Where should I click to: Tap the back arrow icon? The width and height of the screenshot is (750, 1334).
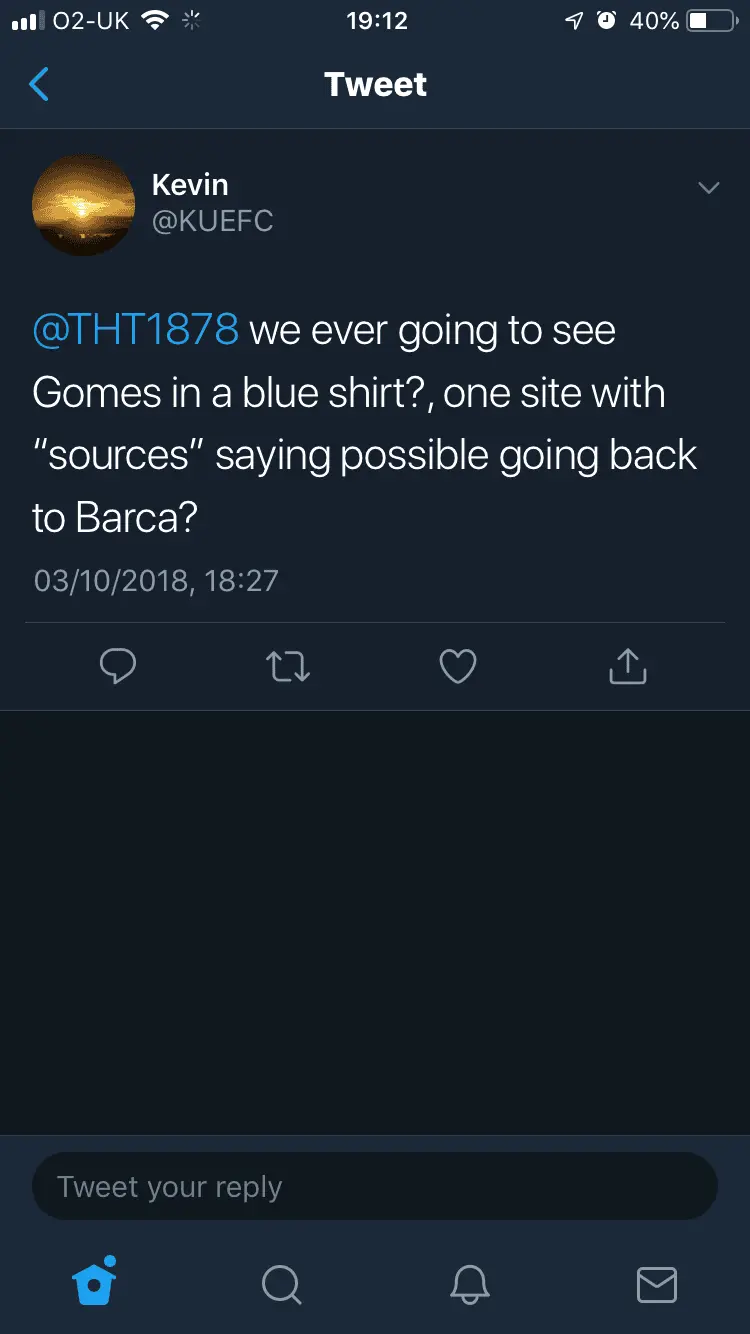(39, 85)
